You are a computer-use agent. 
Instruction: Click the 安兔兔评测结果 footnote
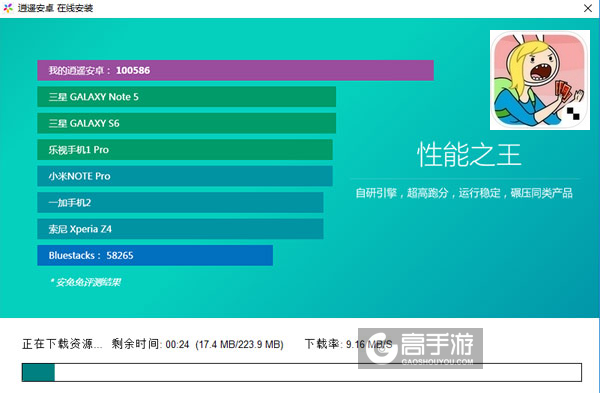85,282
